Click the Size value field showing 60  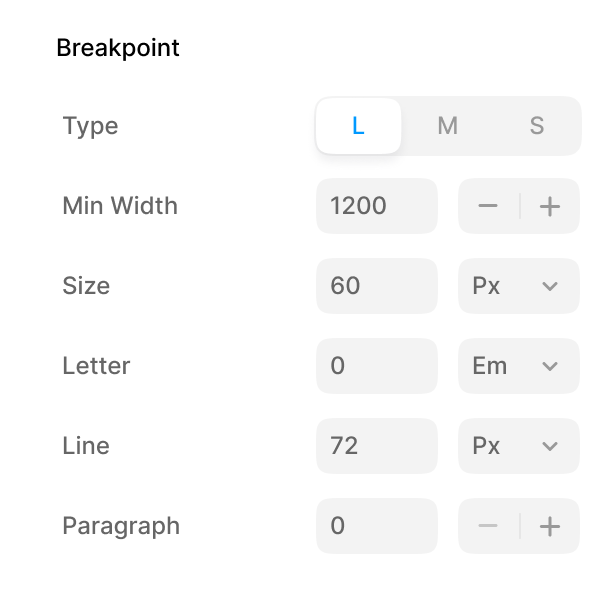376,286
